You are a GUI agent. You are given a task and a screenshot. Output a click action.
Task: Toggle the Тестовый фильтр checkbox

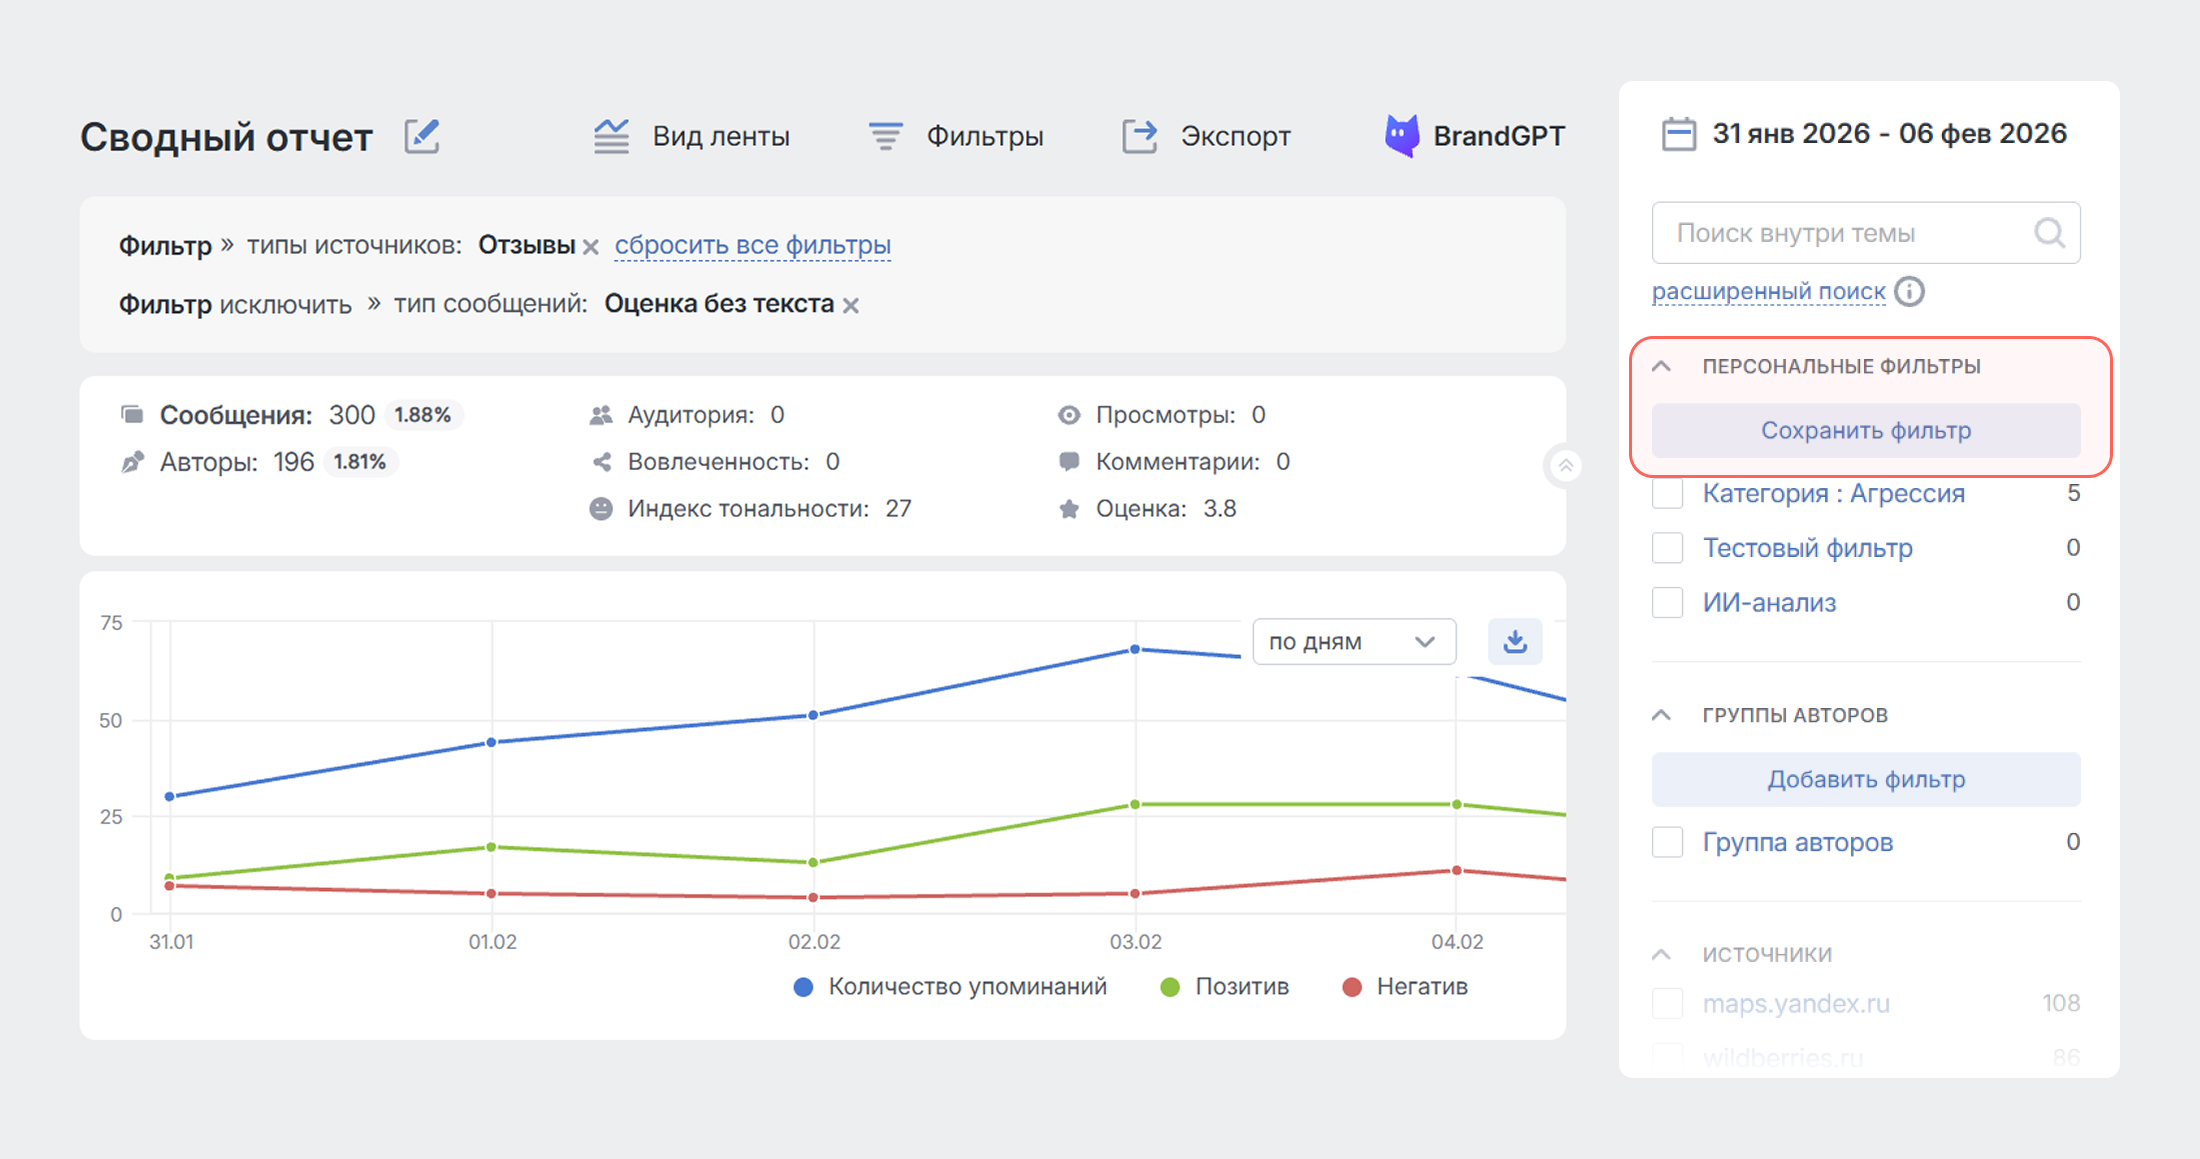click(1667, 548)
